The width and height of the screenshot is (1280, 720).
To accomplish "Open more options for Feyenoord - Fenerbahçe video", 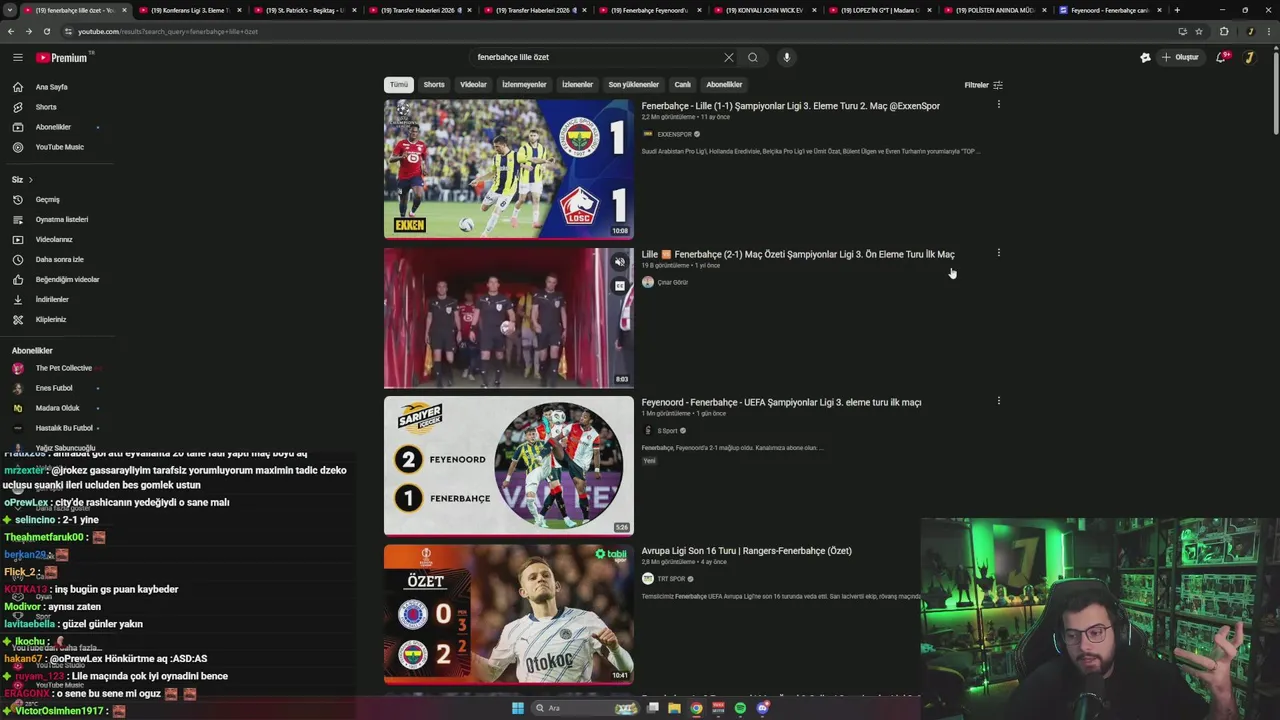I will click(x=998, y=401).
